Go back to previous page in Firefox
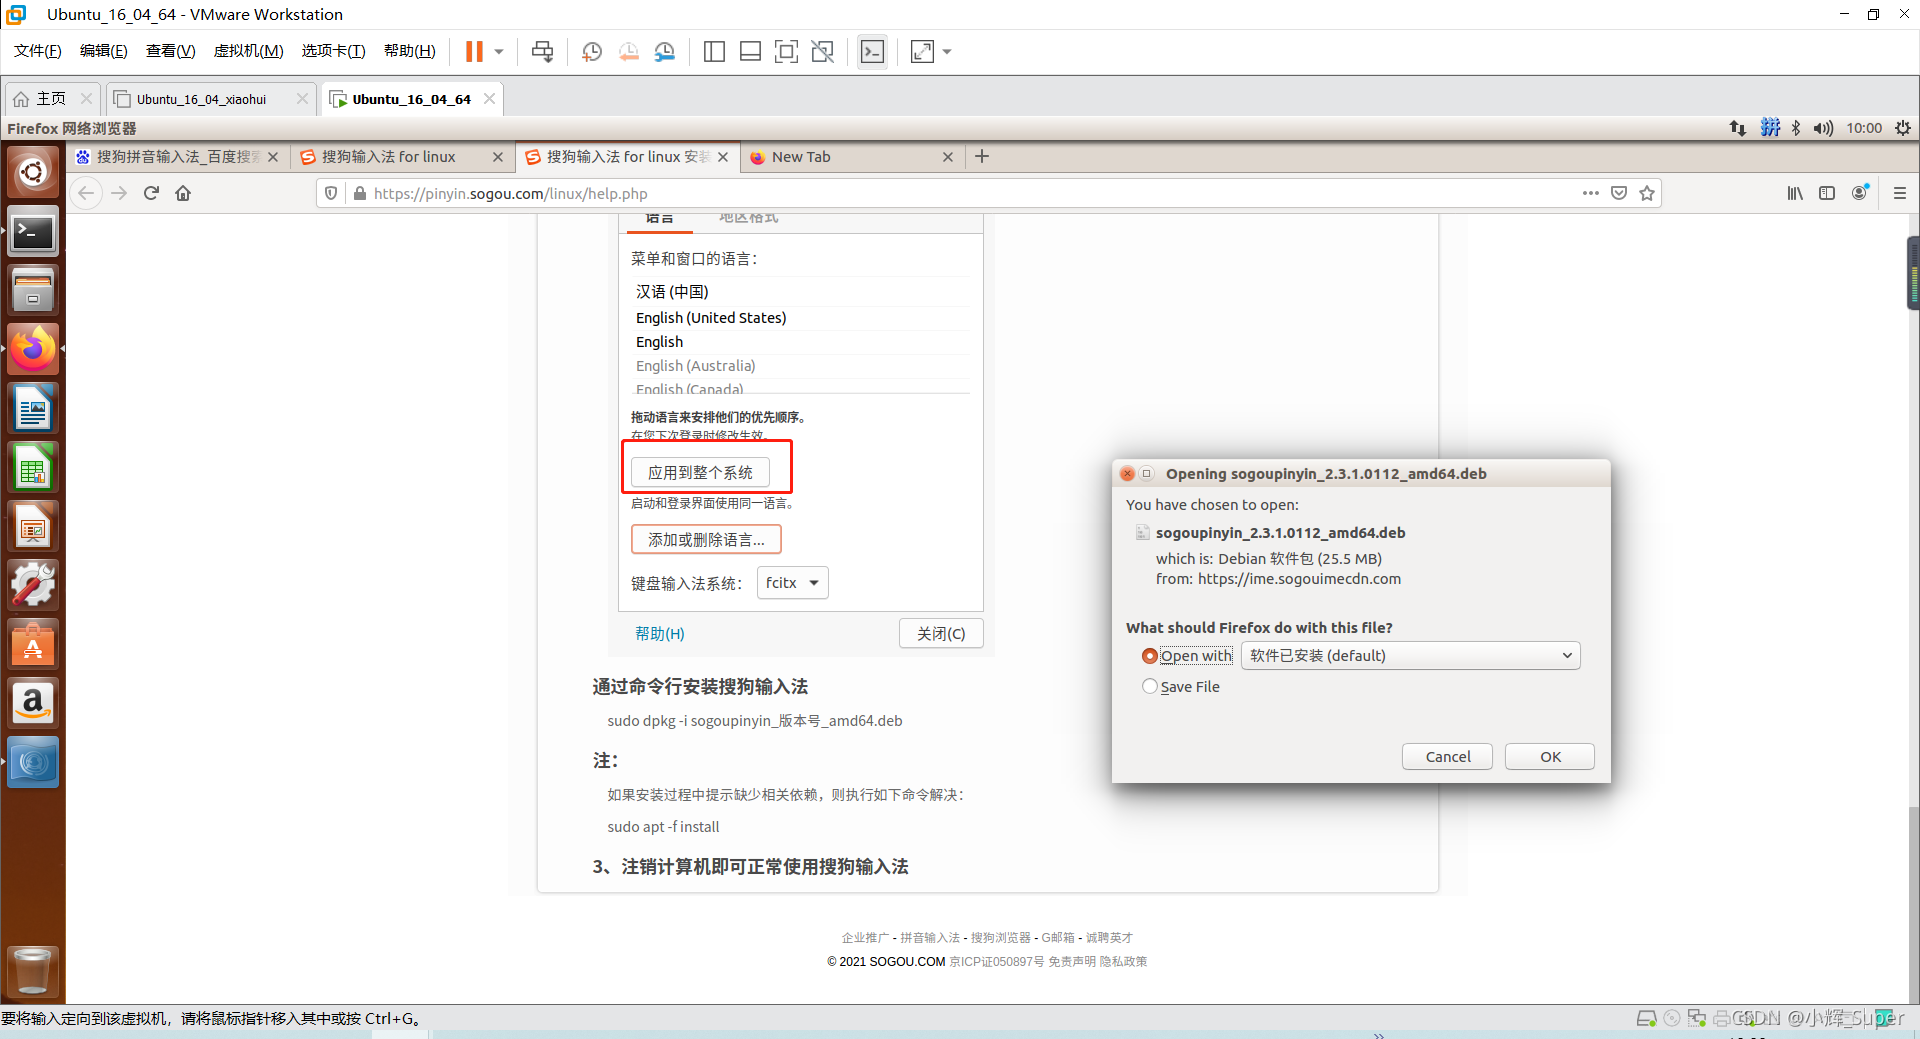Viewport: 1920px width, 1039px height. coord(87,193)
